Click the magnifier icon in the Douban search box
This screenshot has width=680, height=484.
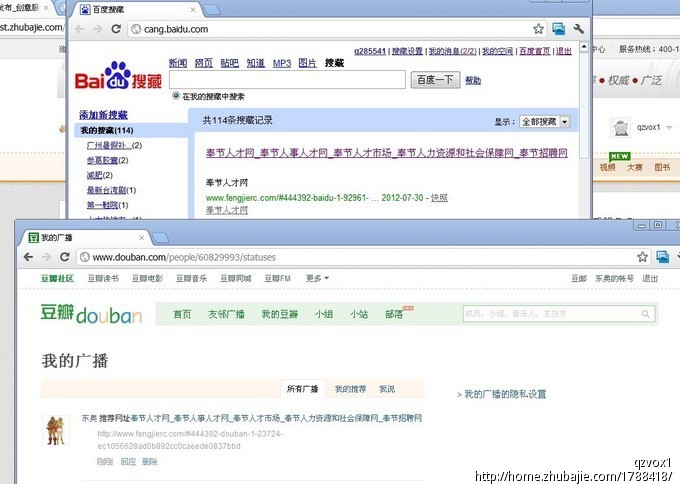(645, 314)
